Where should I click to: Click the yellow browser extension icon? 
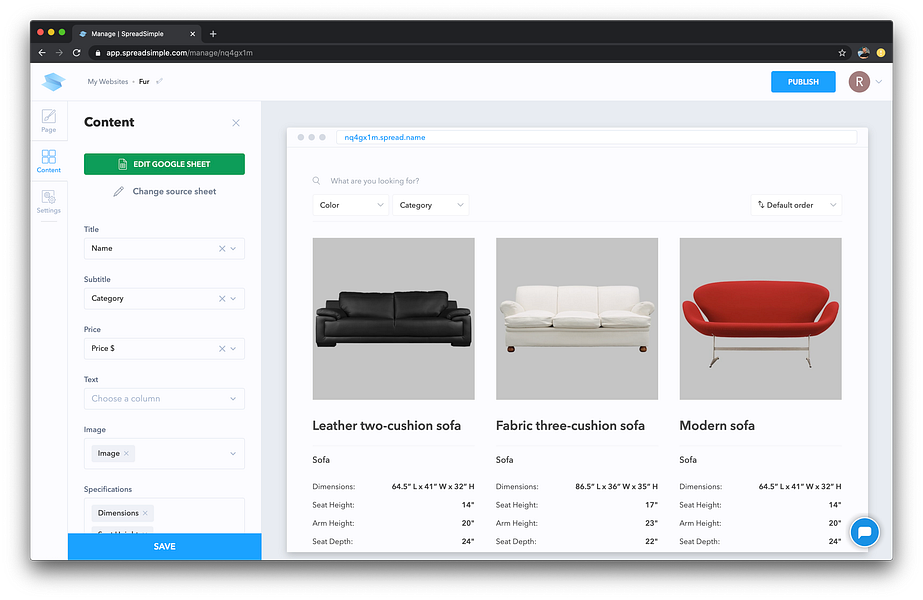click(881, 53)
